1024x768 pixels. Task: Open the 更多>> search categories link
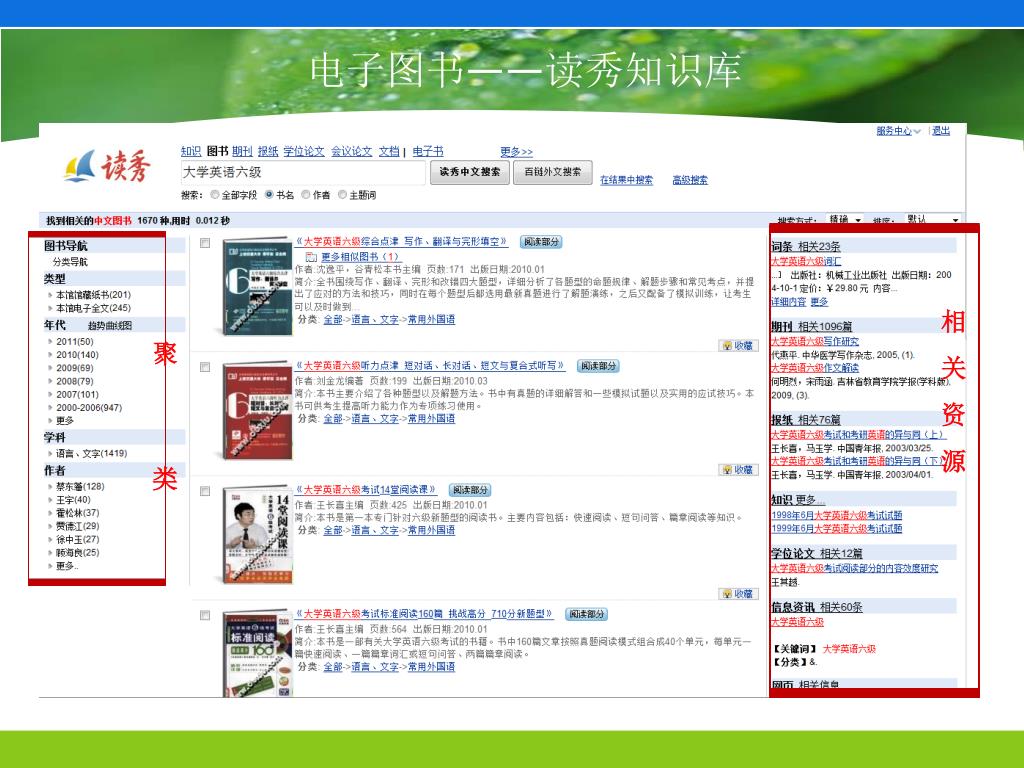tap(517, 152)
